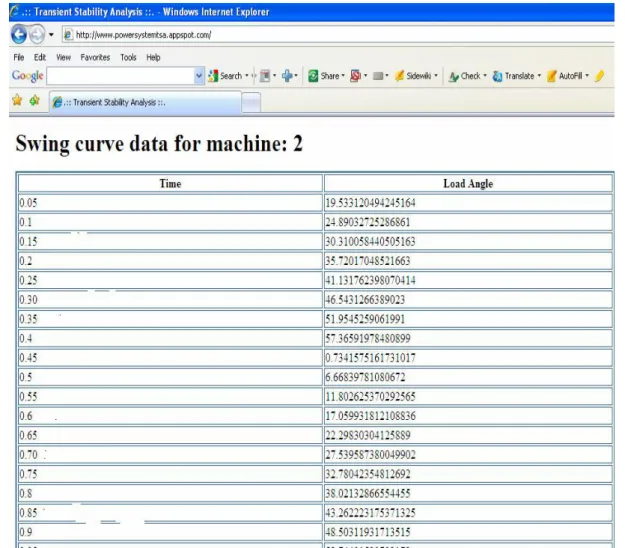Click the gray news/page toolbar icon
Screen dimensions: 625x548
tap(265, 76)
